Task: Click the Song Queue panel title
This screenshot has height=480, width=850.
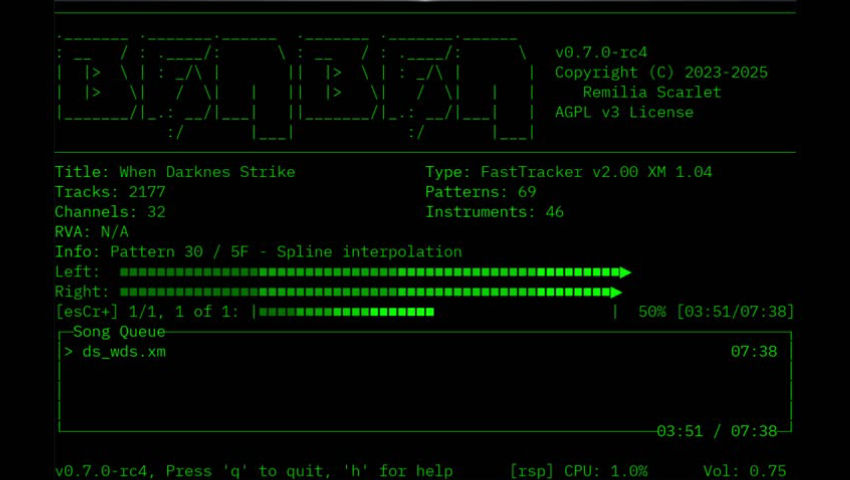Action: 119,332
